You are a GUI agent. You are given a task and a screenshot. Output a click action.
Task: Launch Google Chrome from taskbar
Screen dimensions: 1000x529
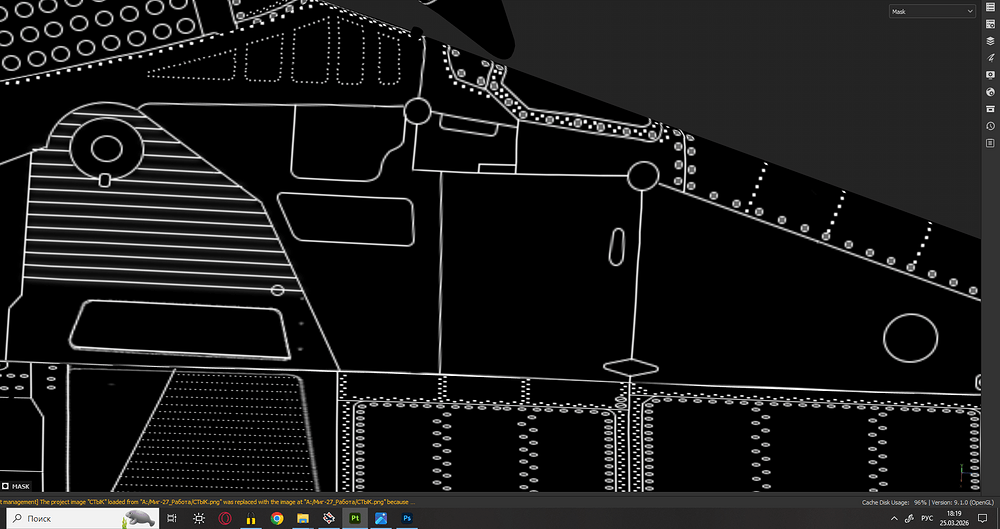[277, 518]
